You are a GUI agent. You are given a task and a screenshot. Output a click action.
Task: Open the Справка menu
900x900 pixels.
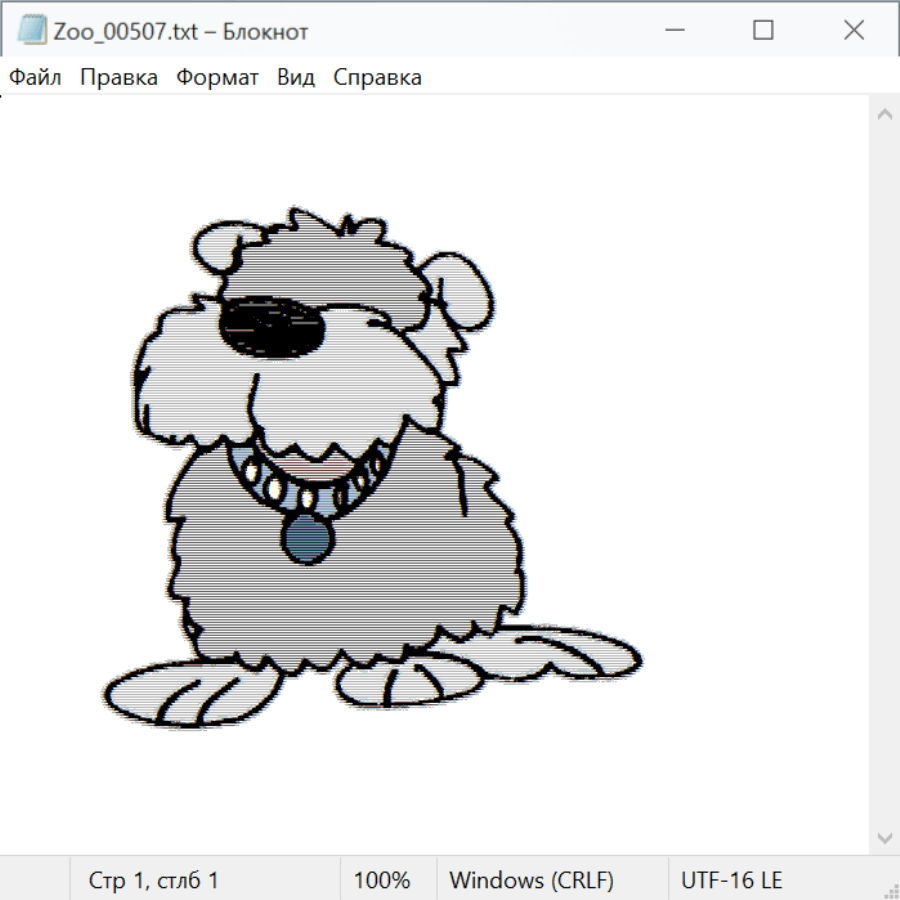(x=377, y=77)
